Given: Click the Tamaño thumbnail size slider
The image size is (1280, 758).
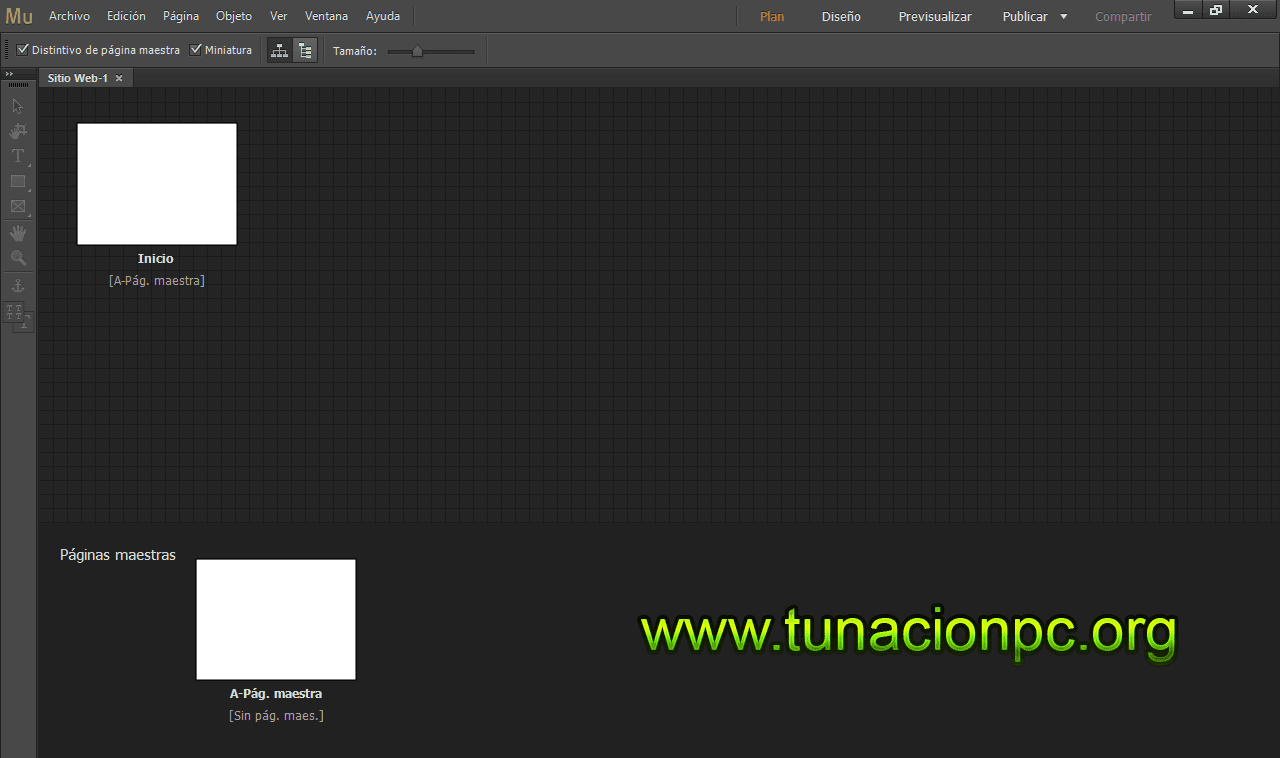Looking at the screenshot, I should [x=431, y=51].
